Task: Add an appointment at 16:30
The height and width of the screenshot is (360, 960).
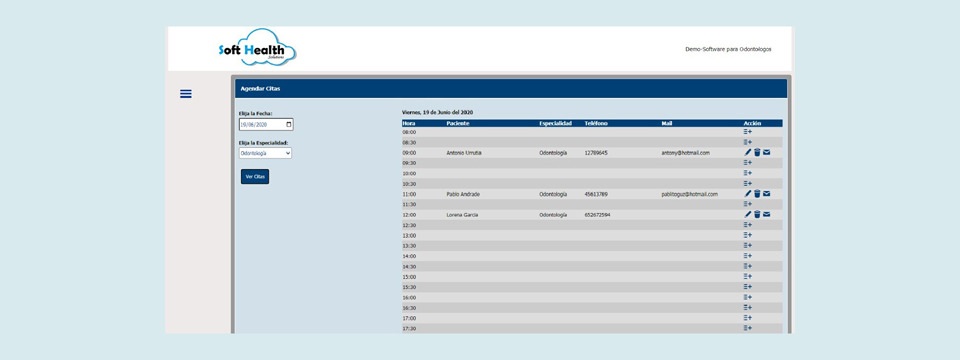Action: [x=748, y=307]
